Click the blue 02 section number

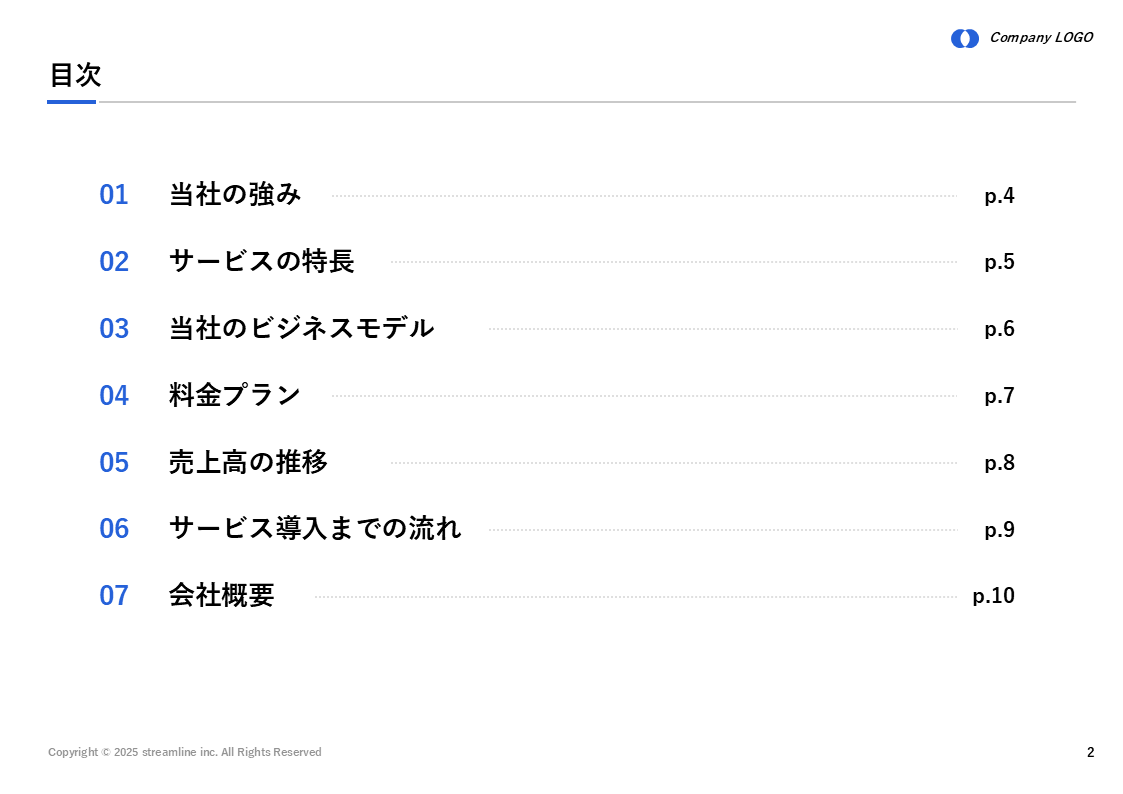tap(114, 262)
